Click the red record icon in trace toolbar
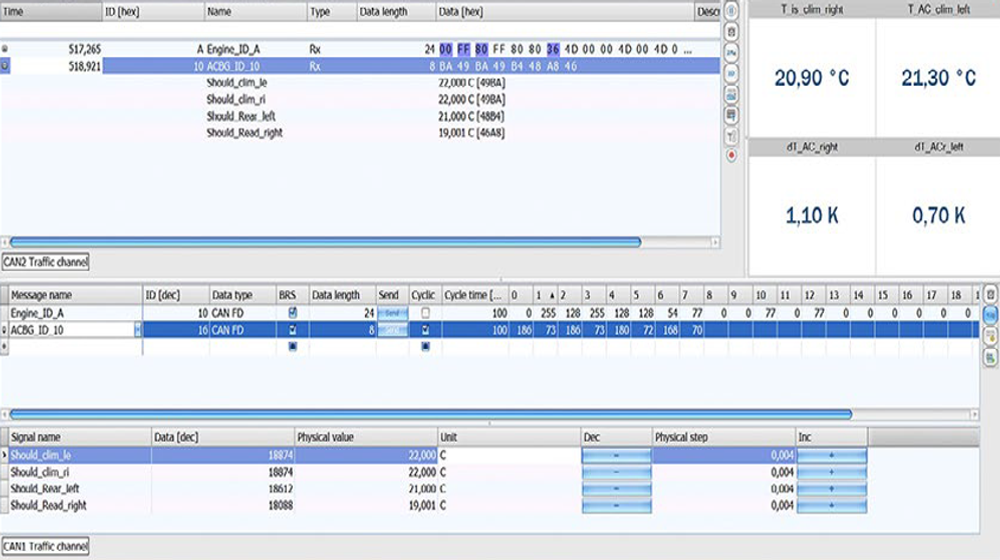1000x560 pixels. 732,155
